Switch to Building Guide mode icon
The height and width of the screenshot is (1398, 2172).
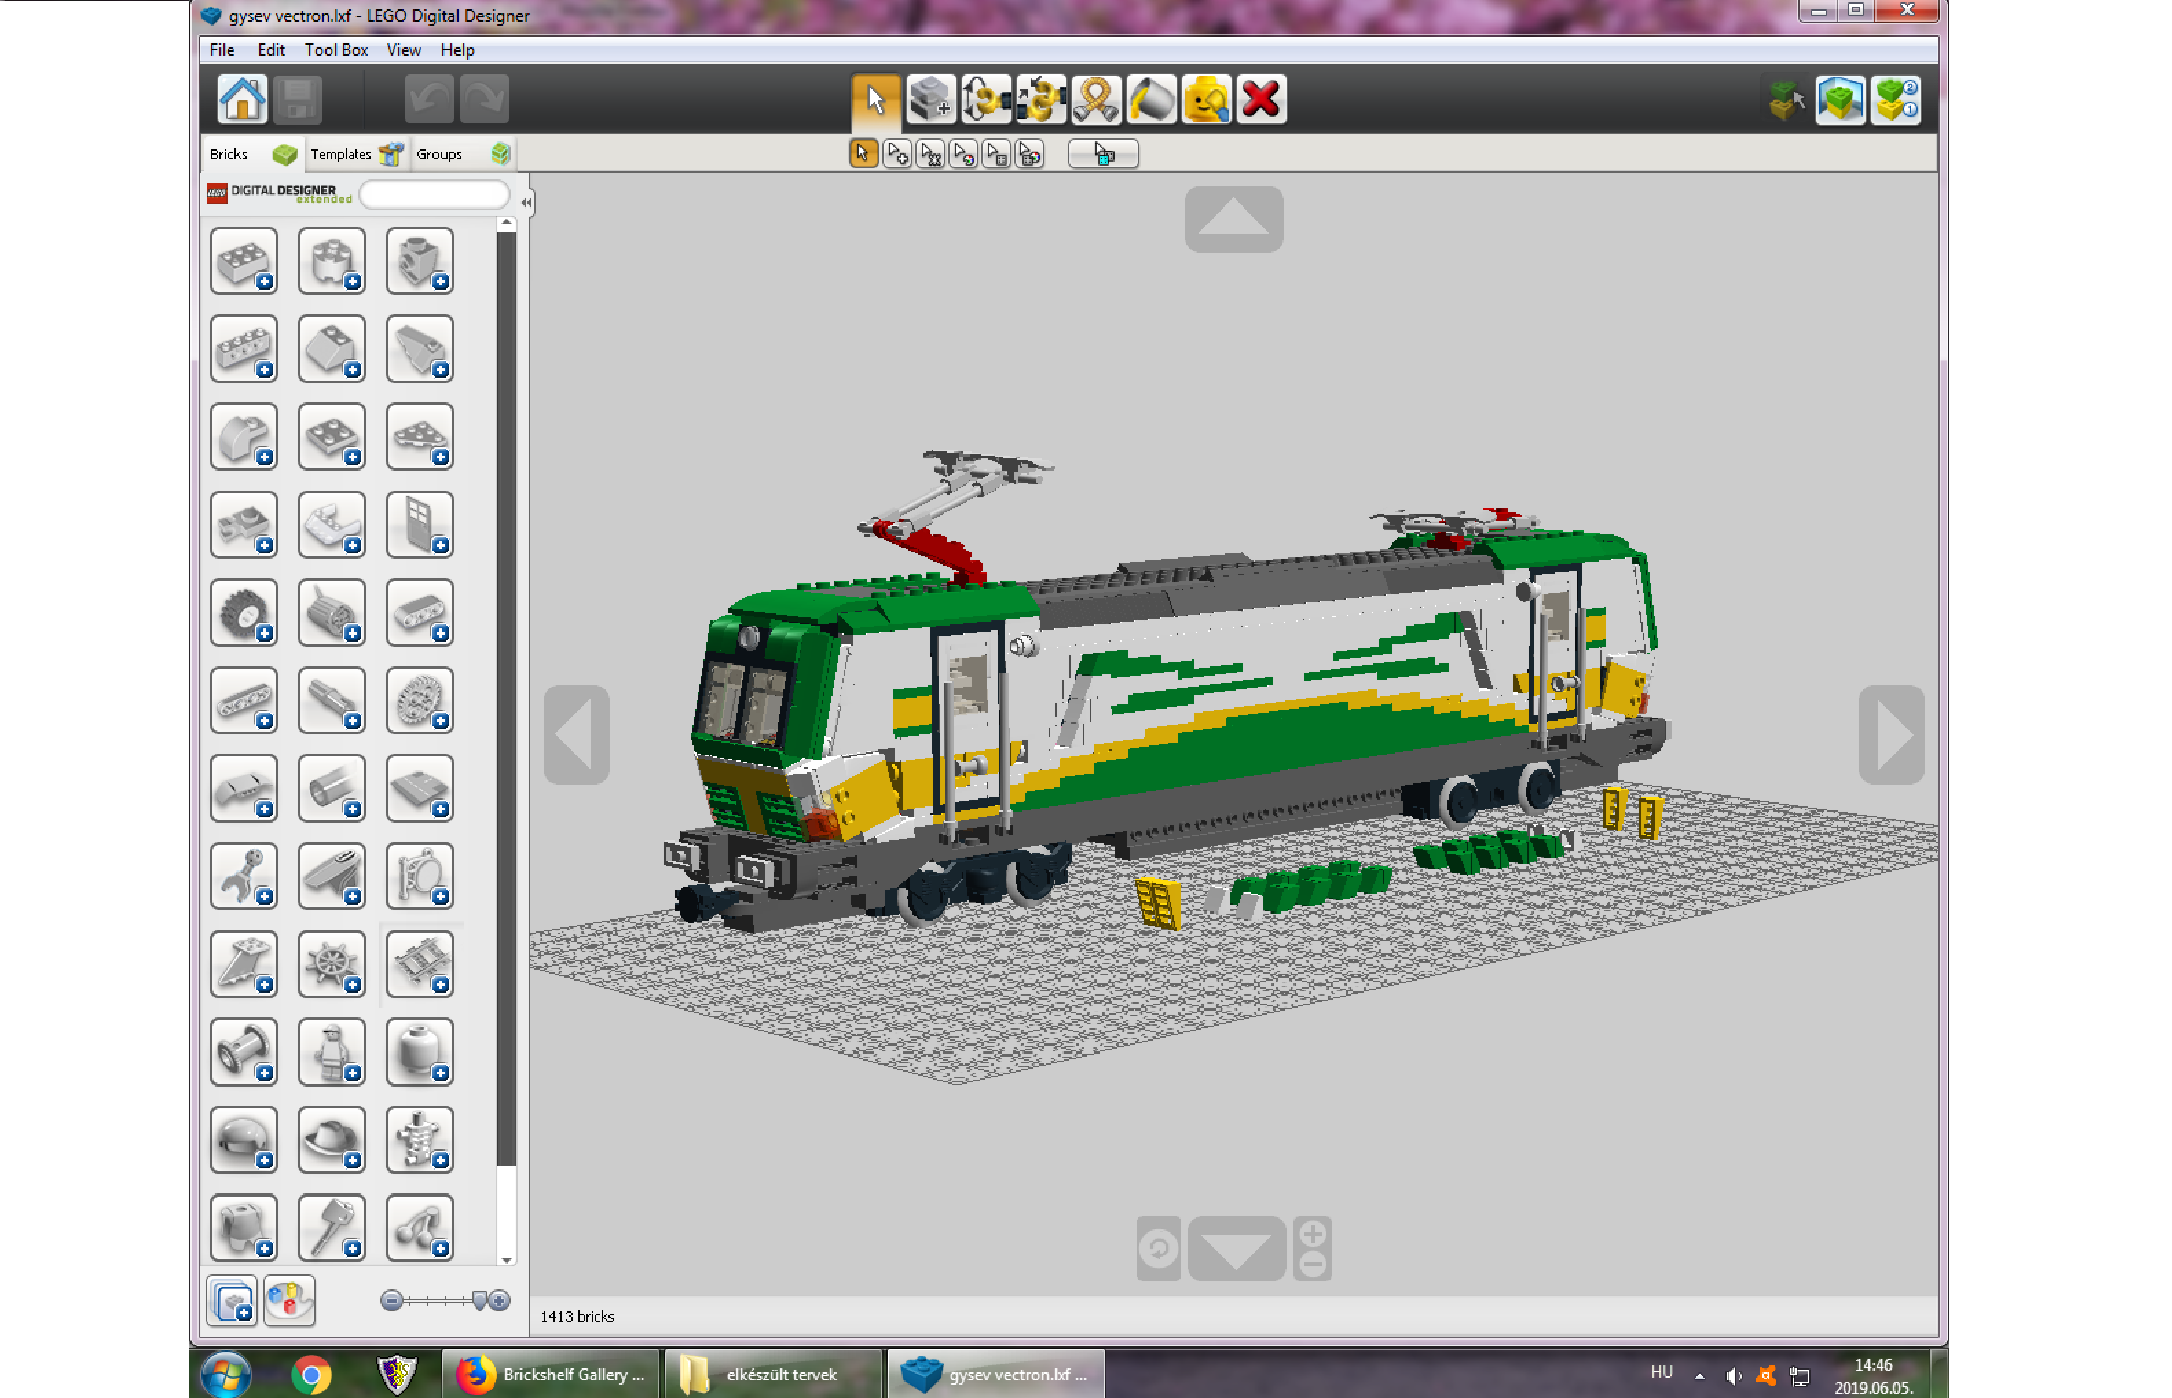point(1896,100)
